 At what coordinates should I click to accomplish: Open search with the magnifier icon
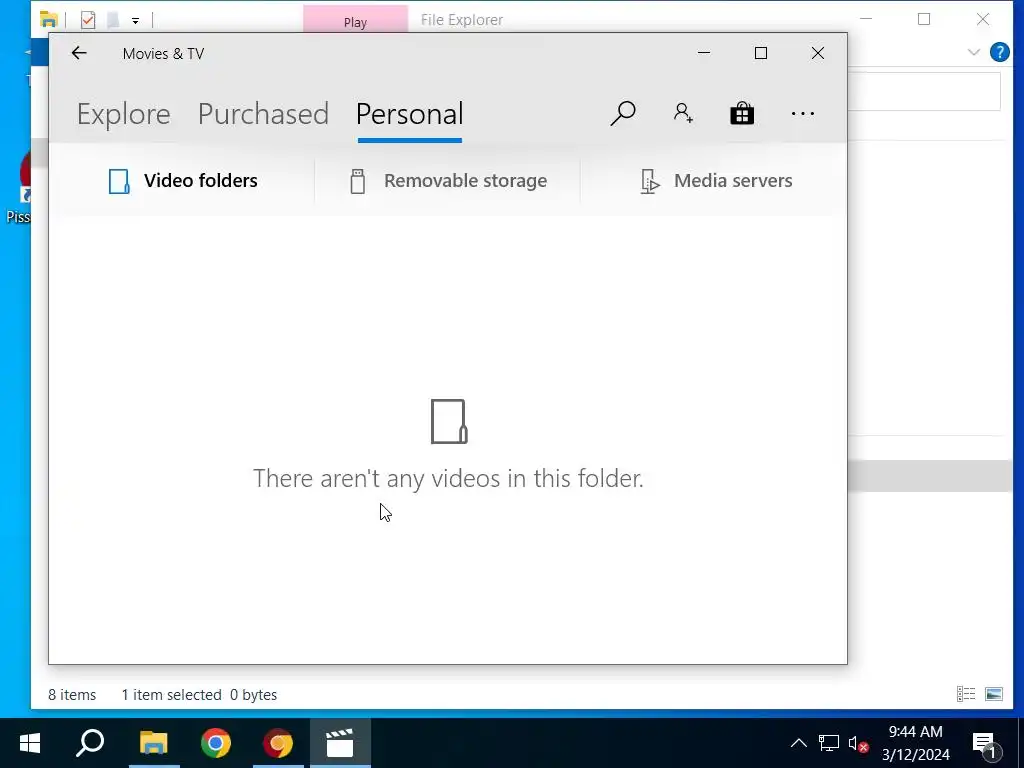click(x=623, y=114)
